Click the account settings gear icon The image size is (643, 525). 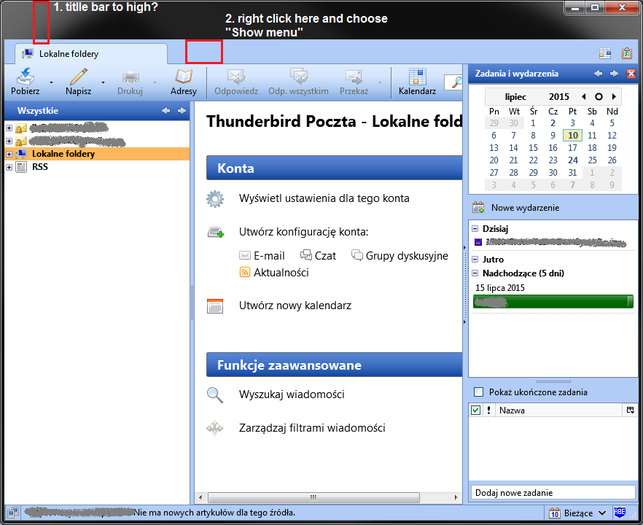[x=215, y=199]
